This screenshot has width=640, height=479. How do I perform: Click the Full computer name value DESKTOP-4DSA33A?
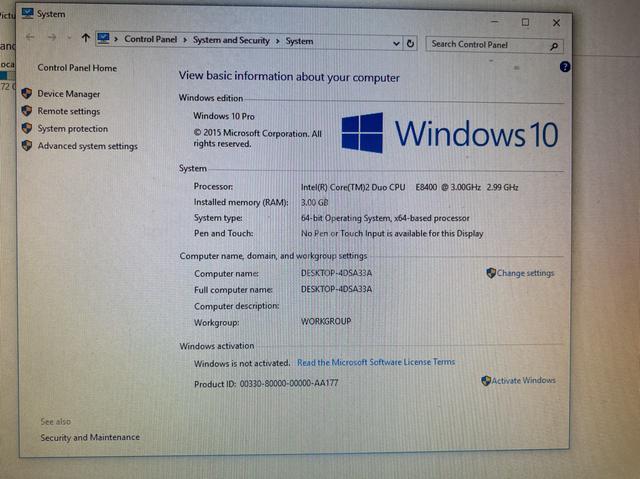click(x=336, y=289)
